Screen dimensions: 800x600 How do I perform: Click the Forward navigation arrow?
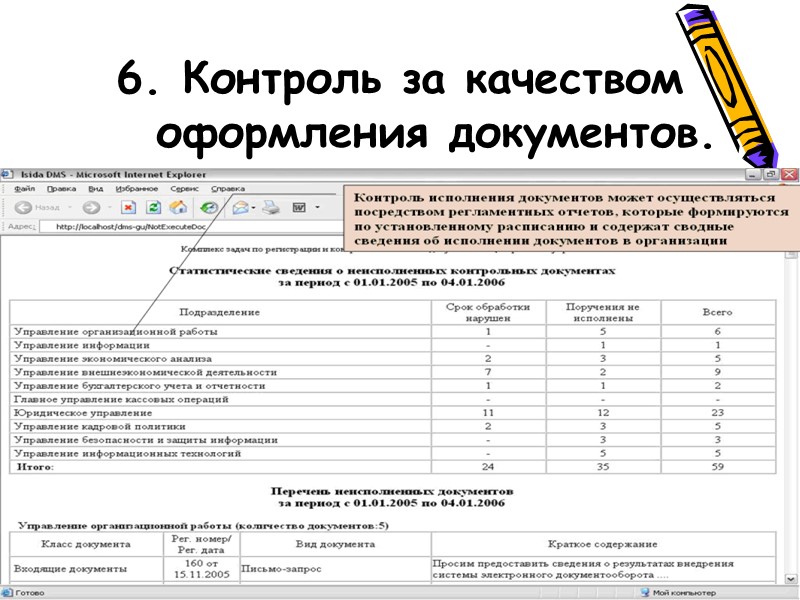91,207
